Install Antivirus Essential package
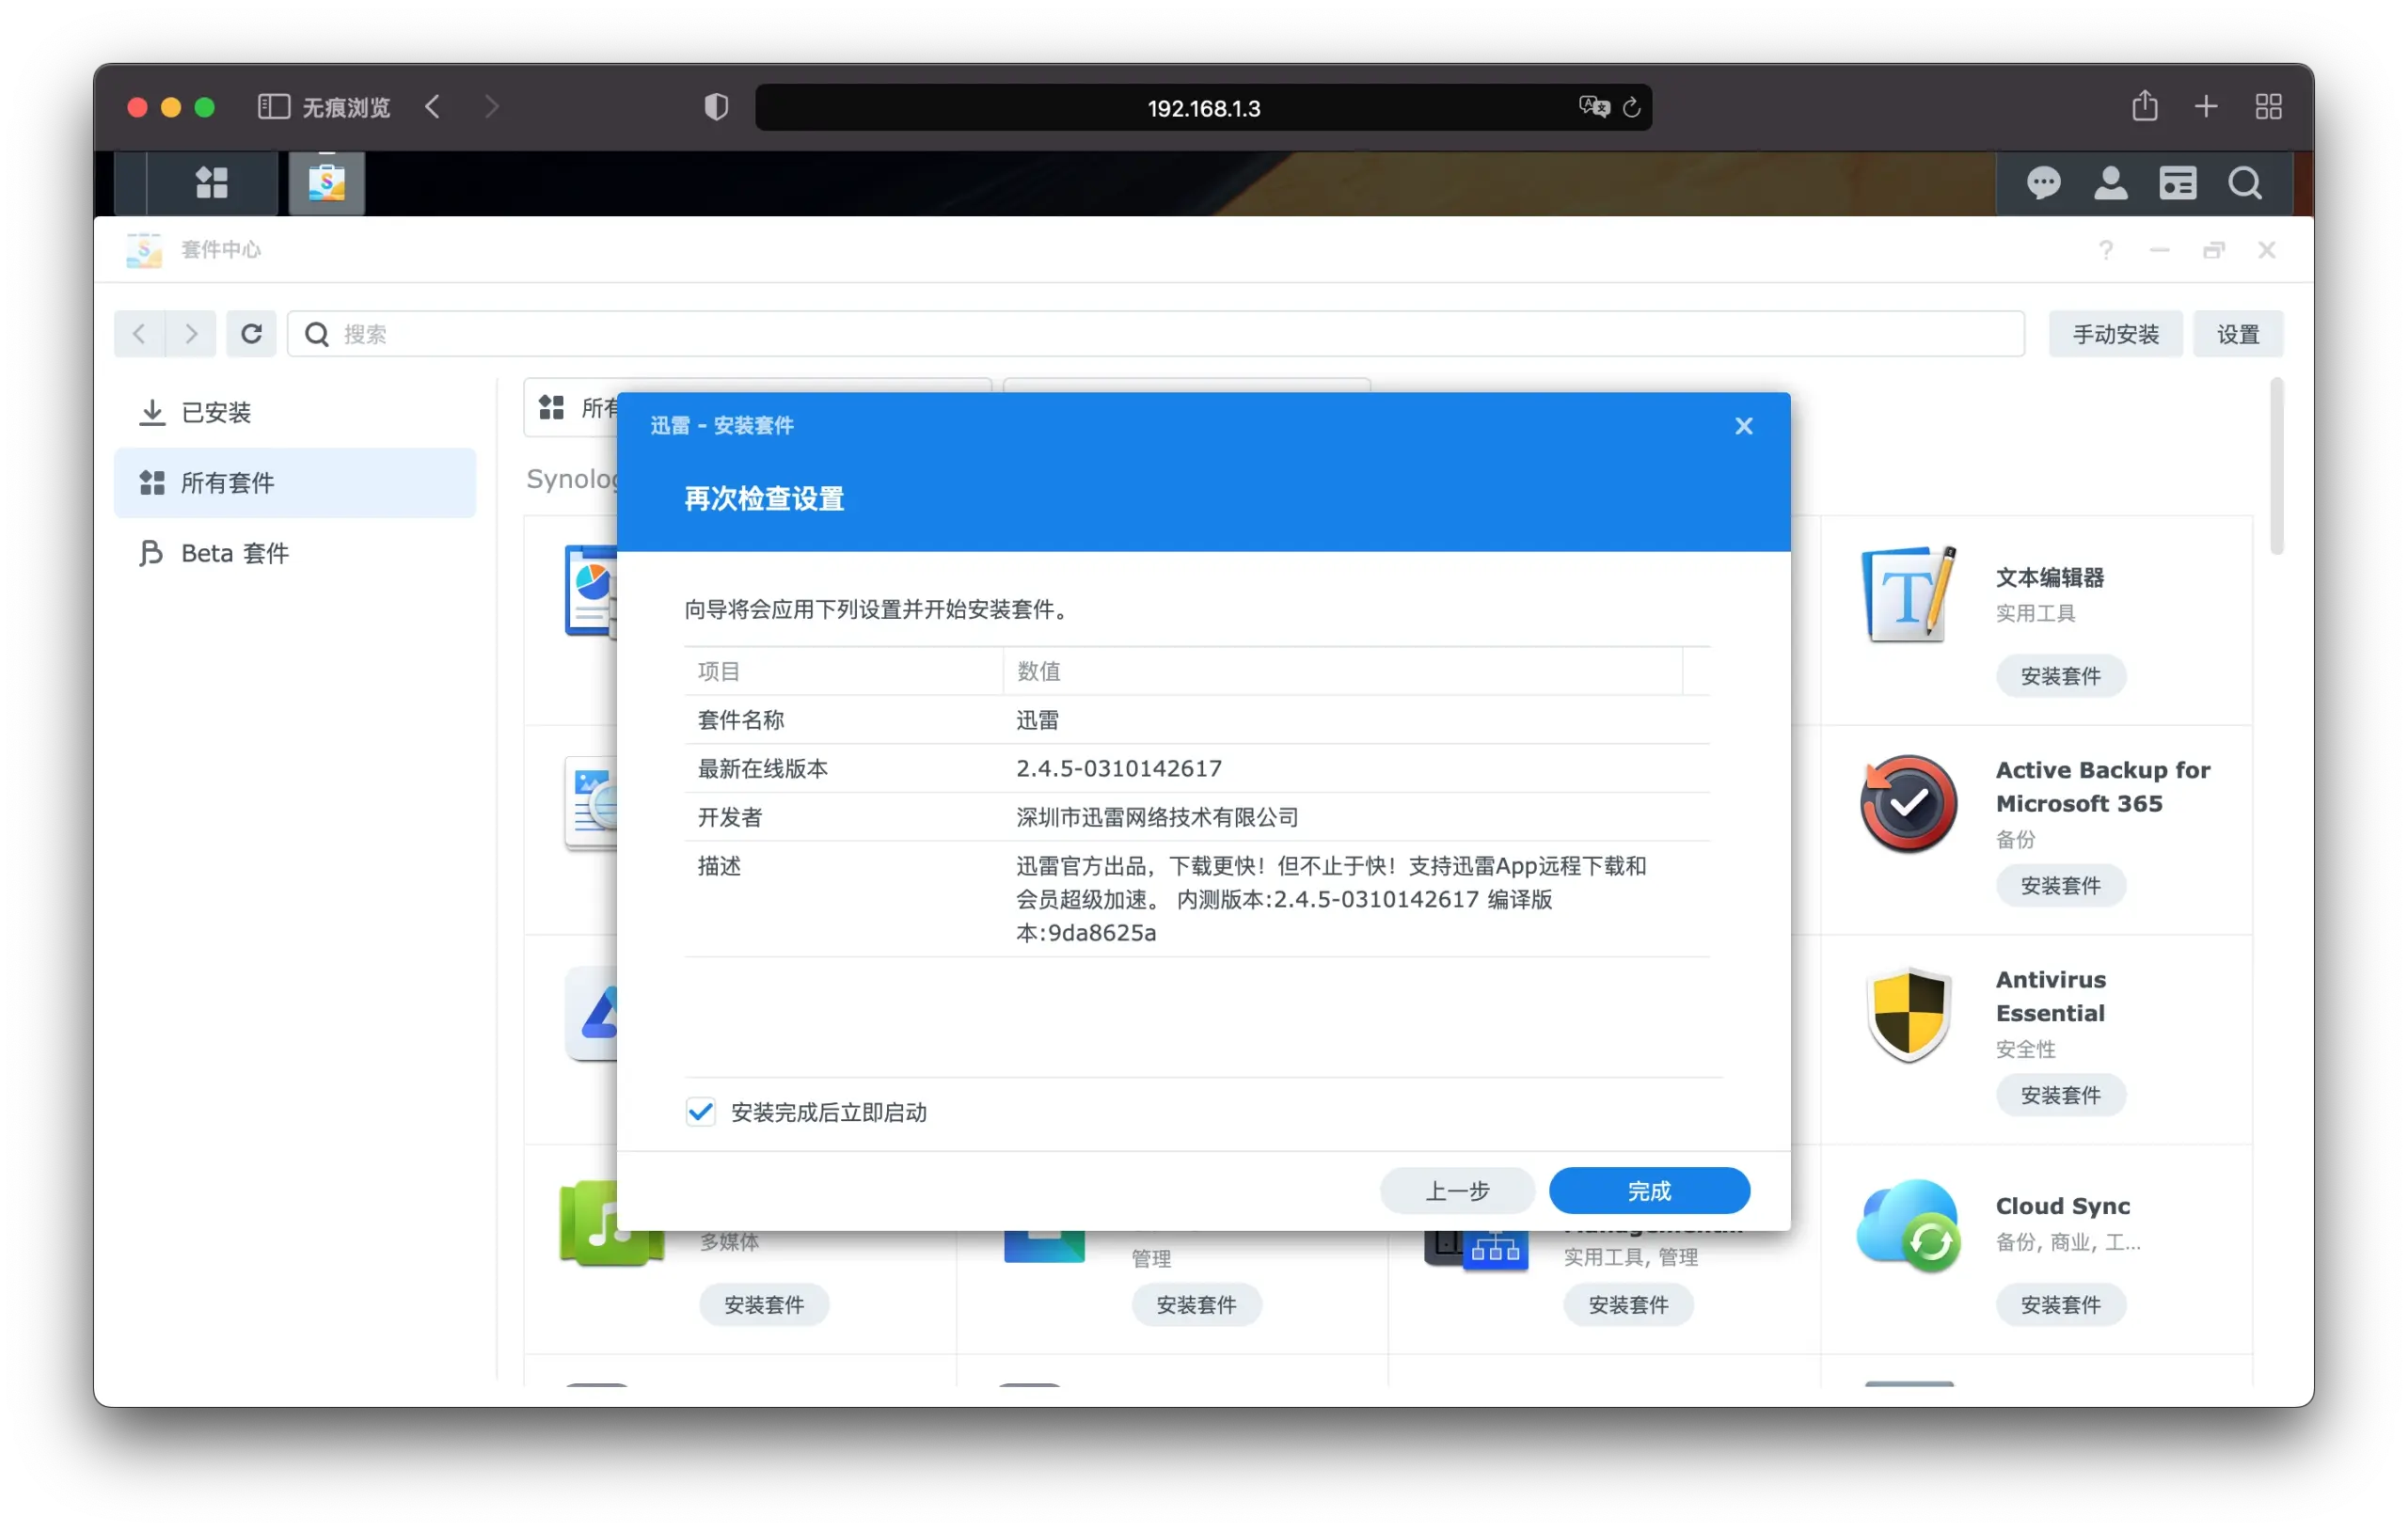The image size is (2408, 1531). point(2060,1096)
